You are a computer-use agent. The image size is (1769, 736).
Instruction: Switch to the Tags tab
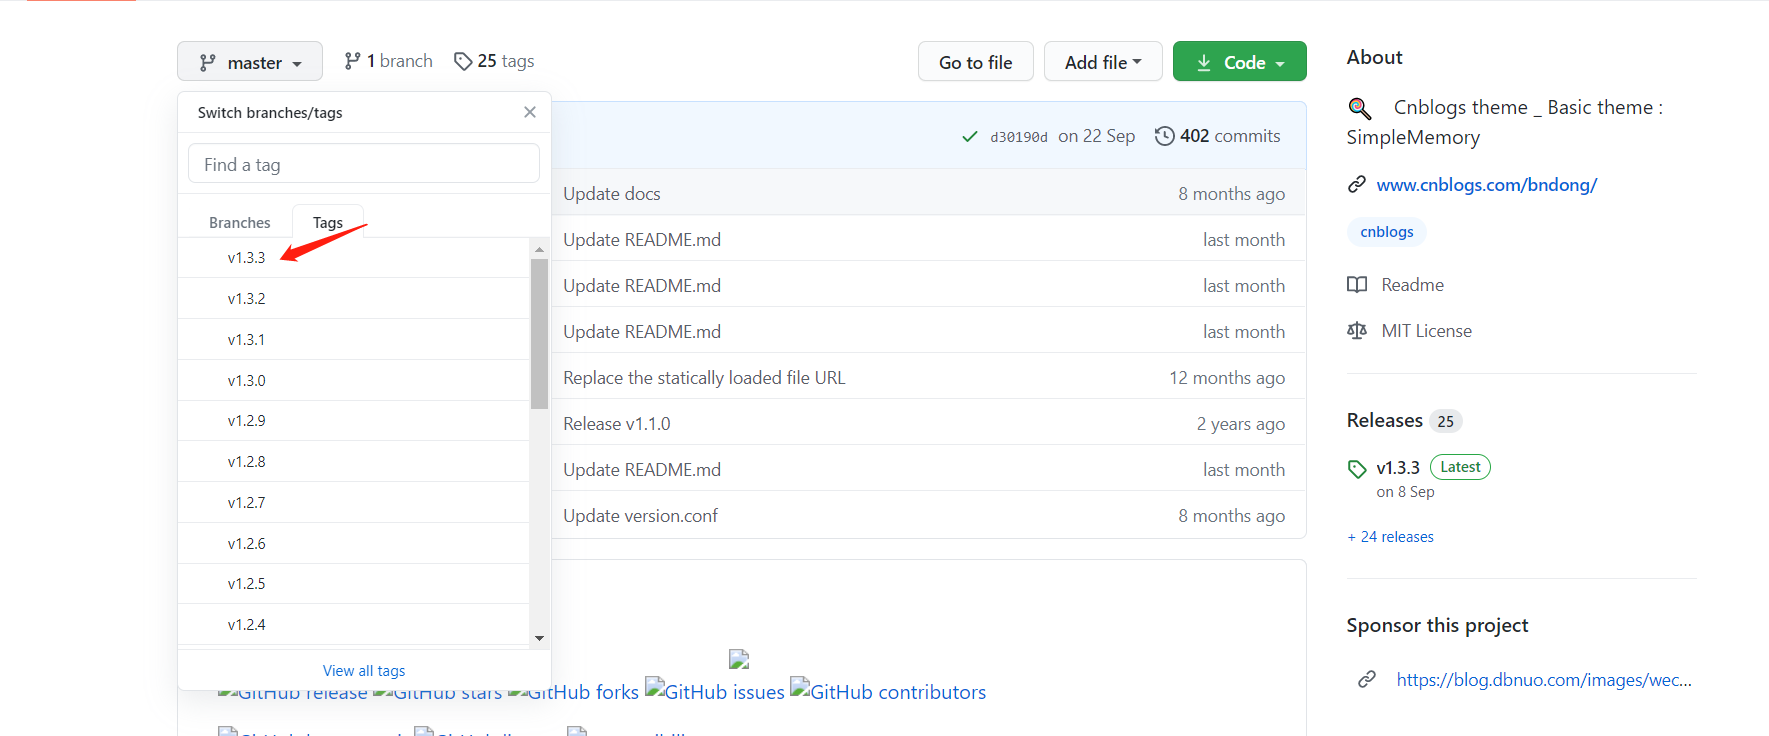click(x=328, y=222)
